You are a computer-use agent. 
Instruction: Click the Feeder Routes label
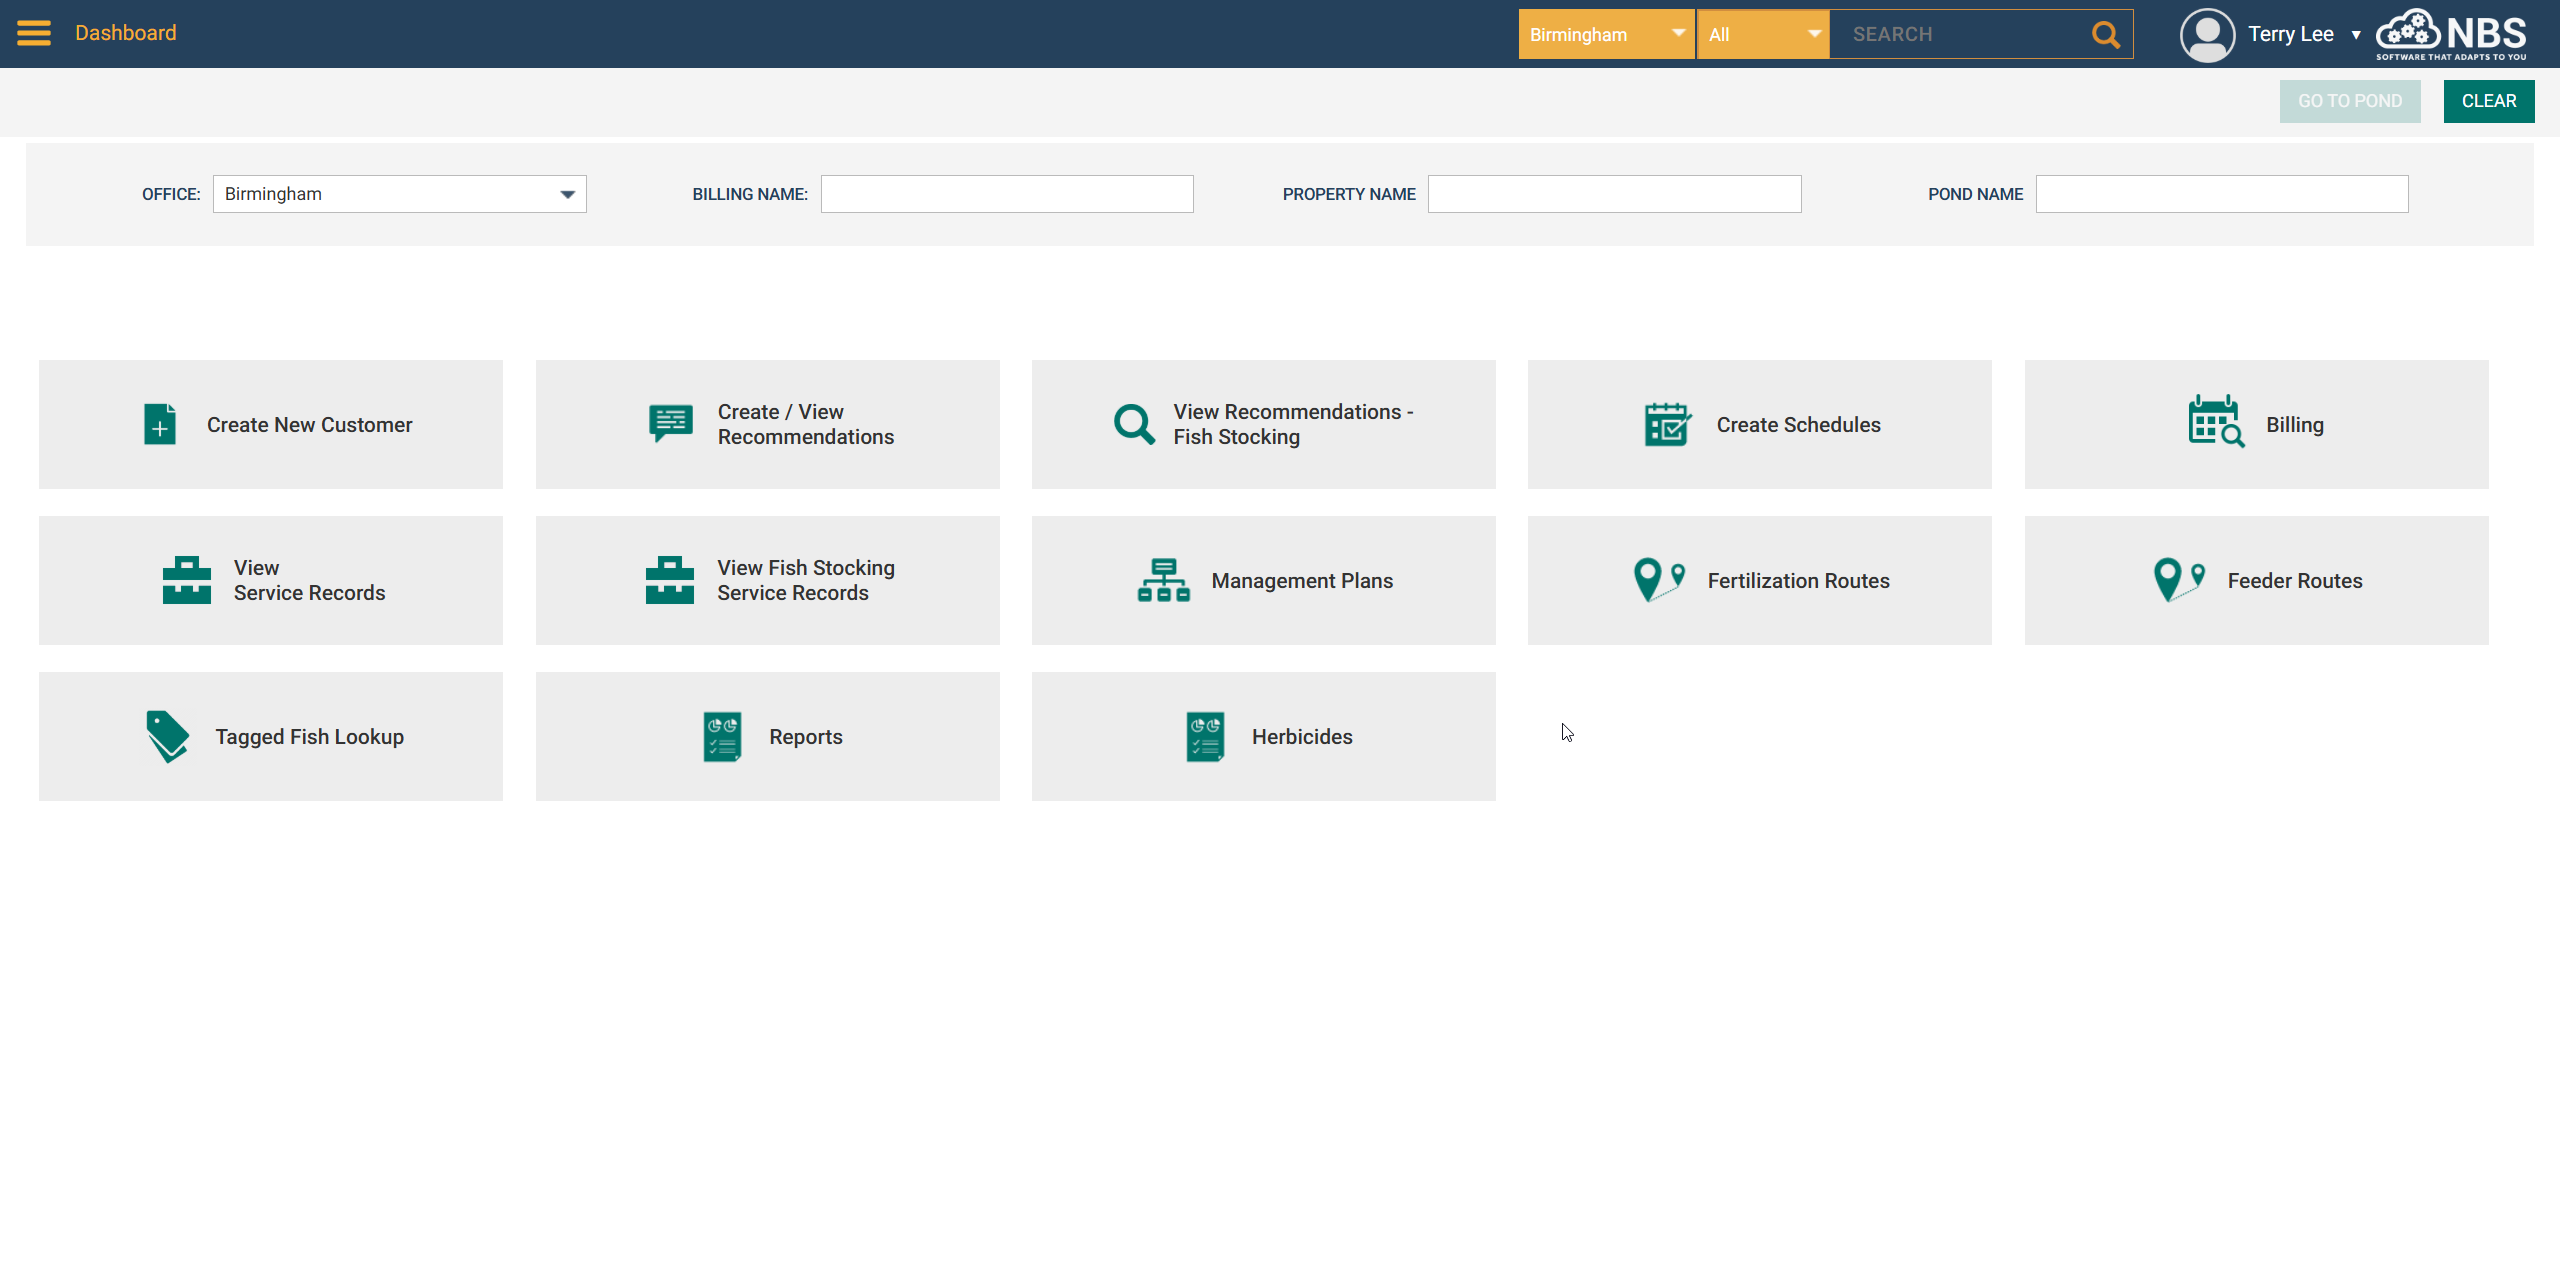(x=2295, y=581)
